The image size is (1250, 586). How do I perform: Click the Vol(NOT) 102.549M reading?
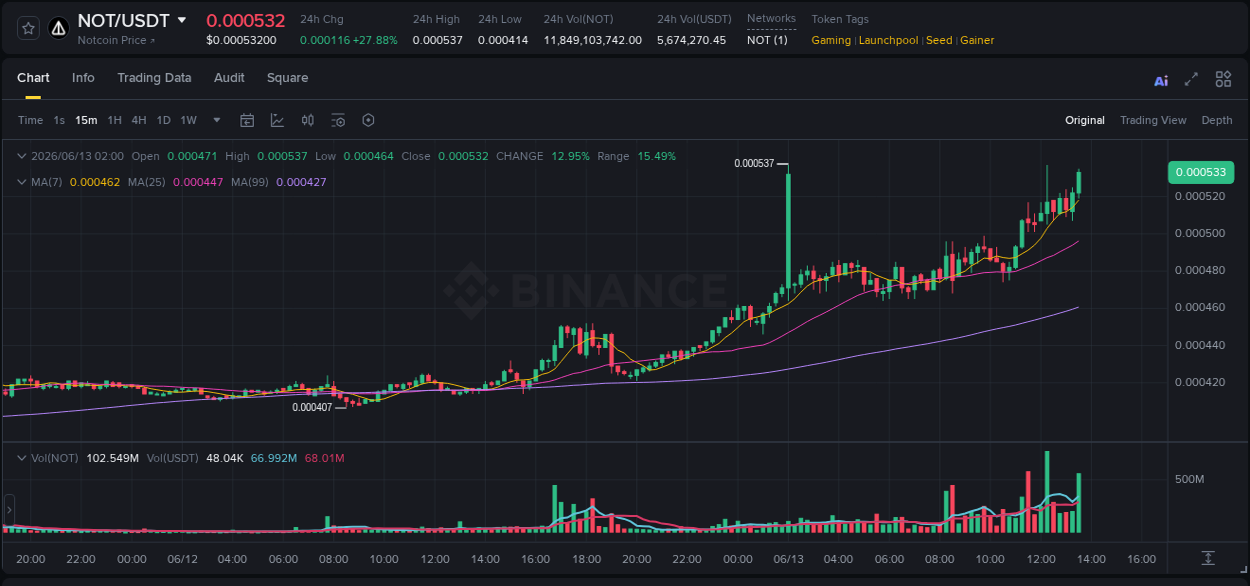pos(112,458)
